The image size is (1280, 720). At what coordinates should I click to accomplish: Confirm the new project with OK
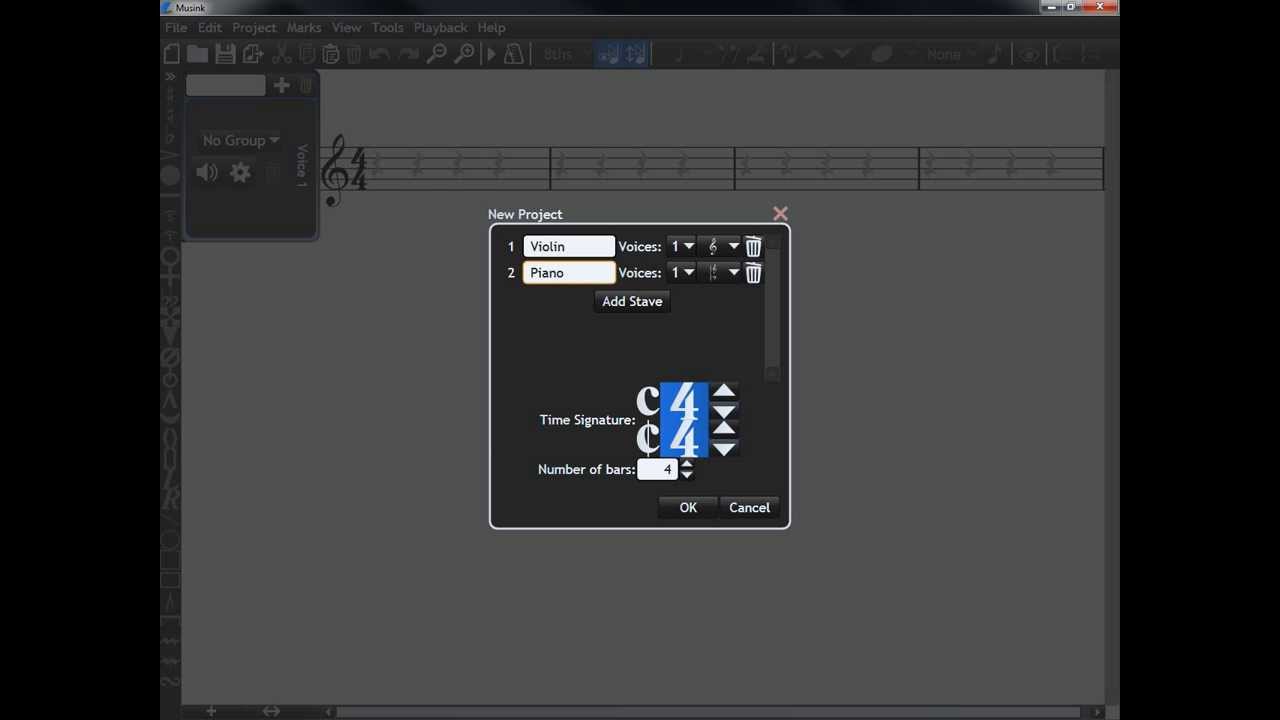click(x=688, y=508)
